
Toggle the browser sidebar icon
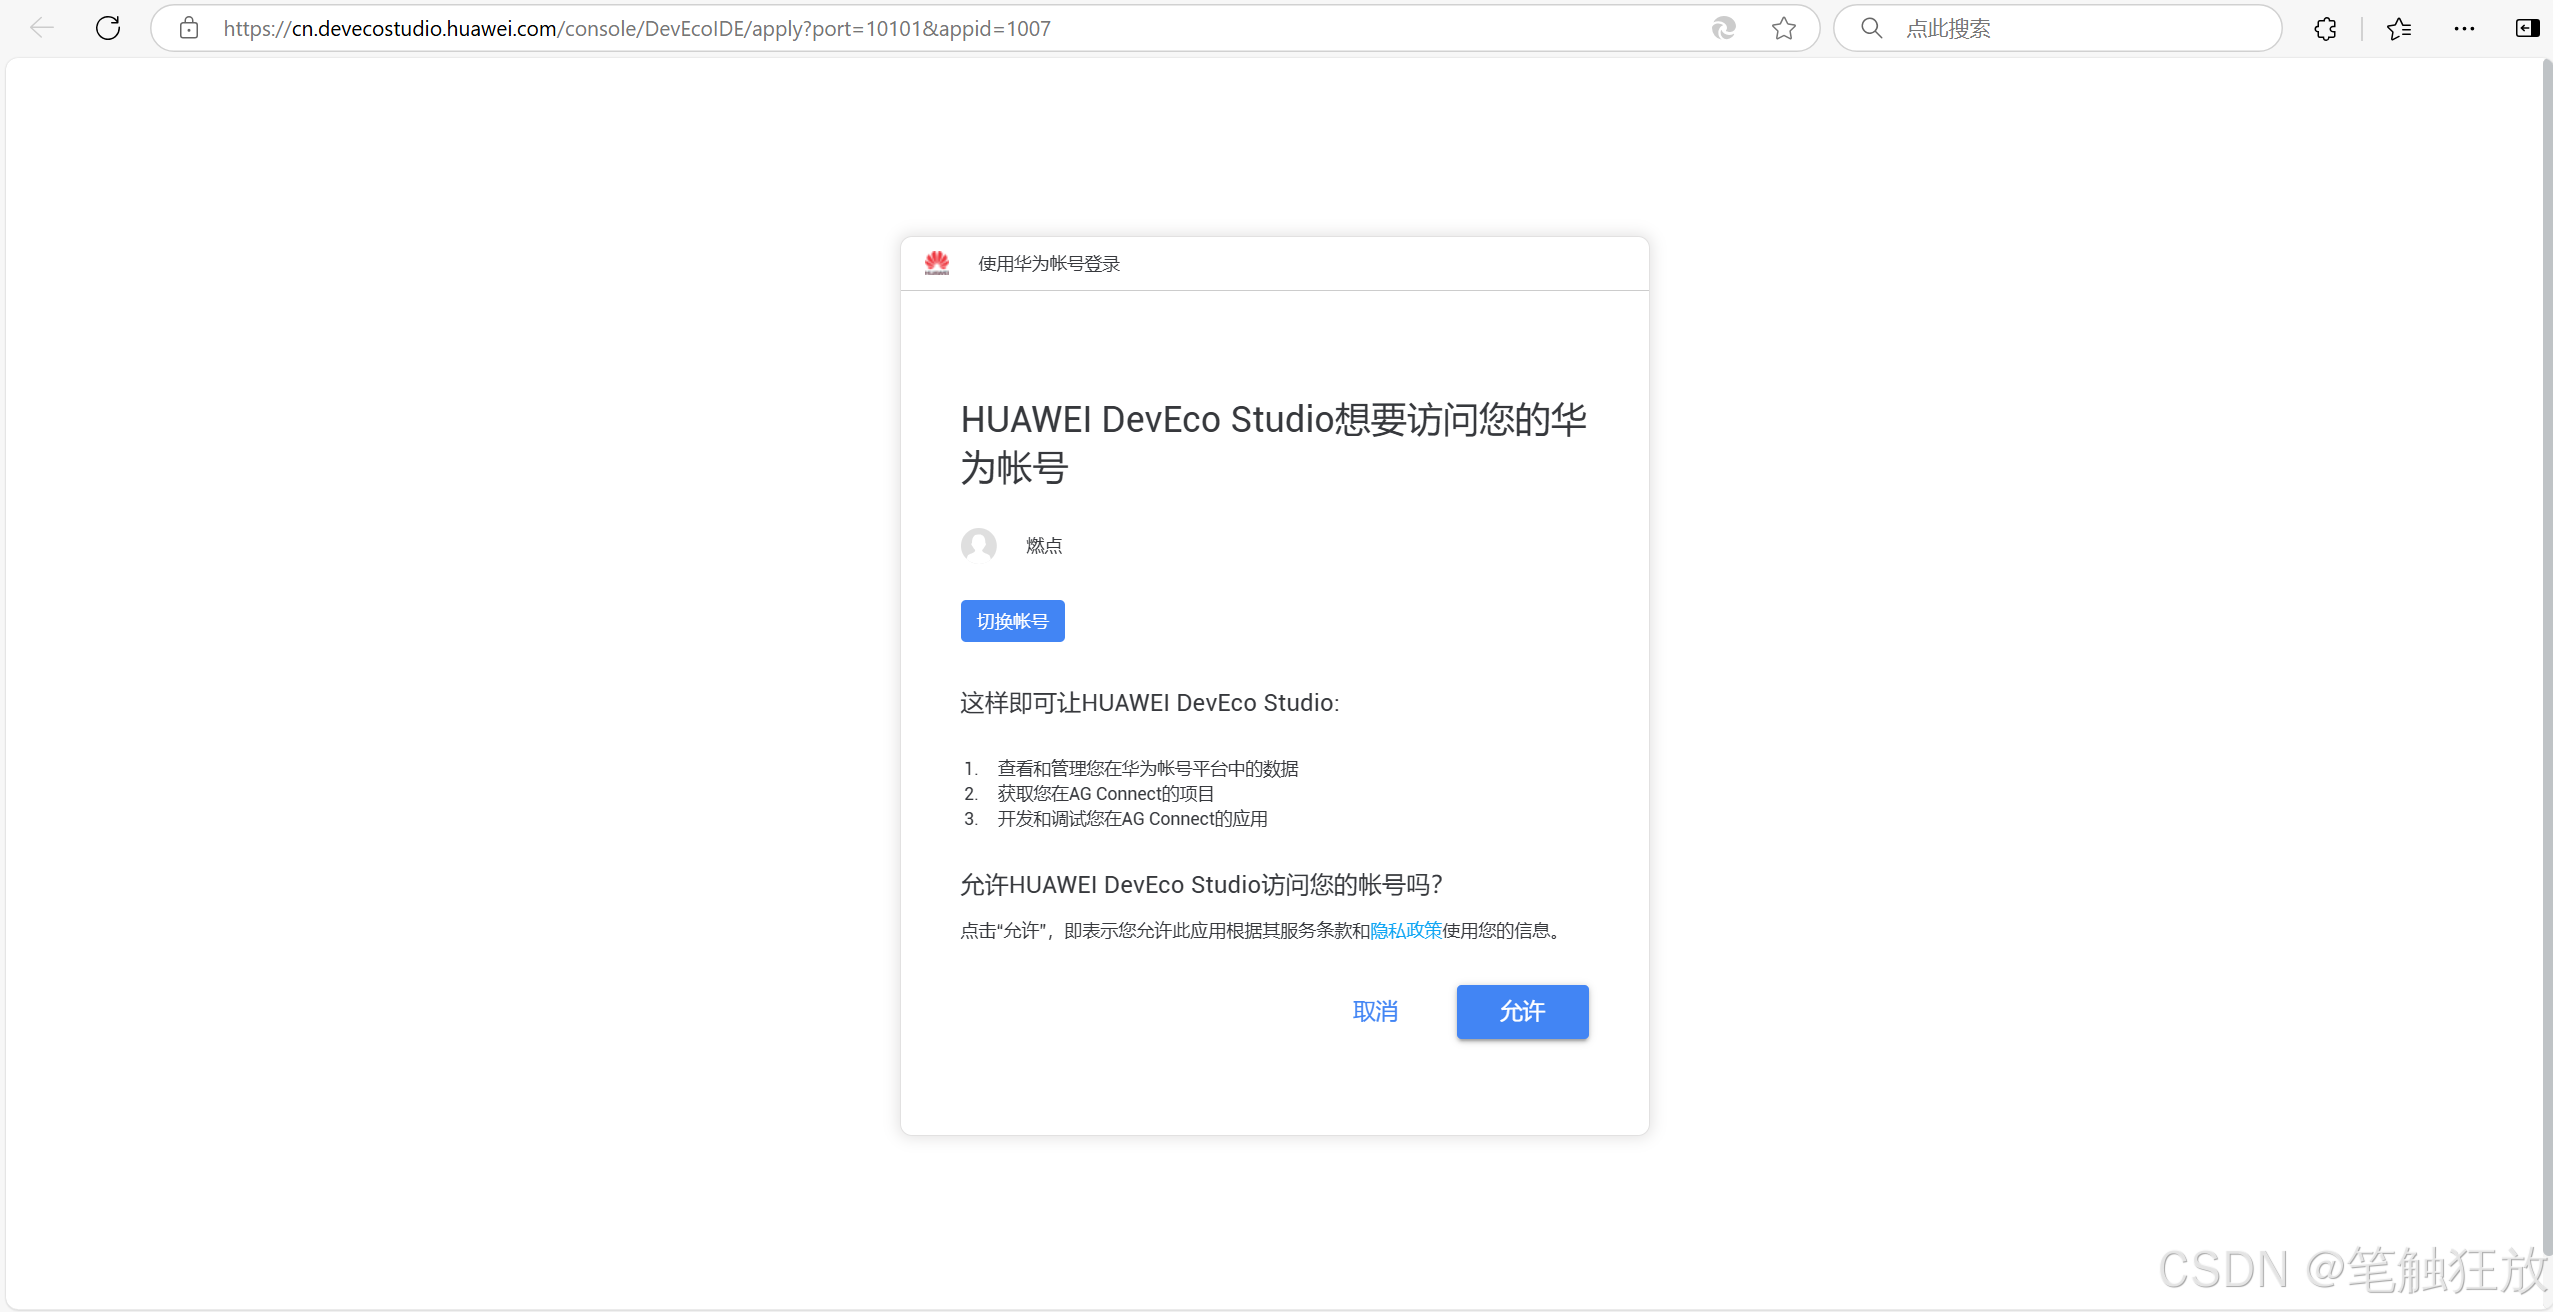coord(2527,28)
